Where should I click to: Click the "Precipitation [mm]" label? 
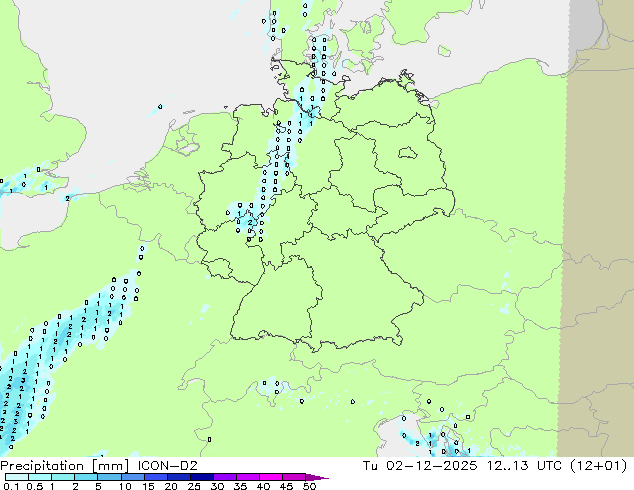tap(64, 466)
